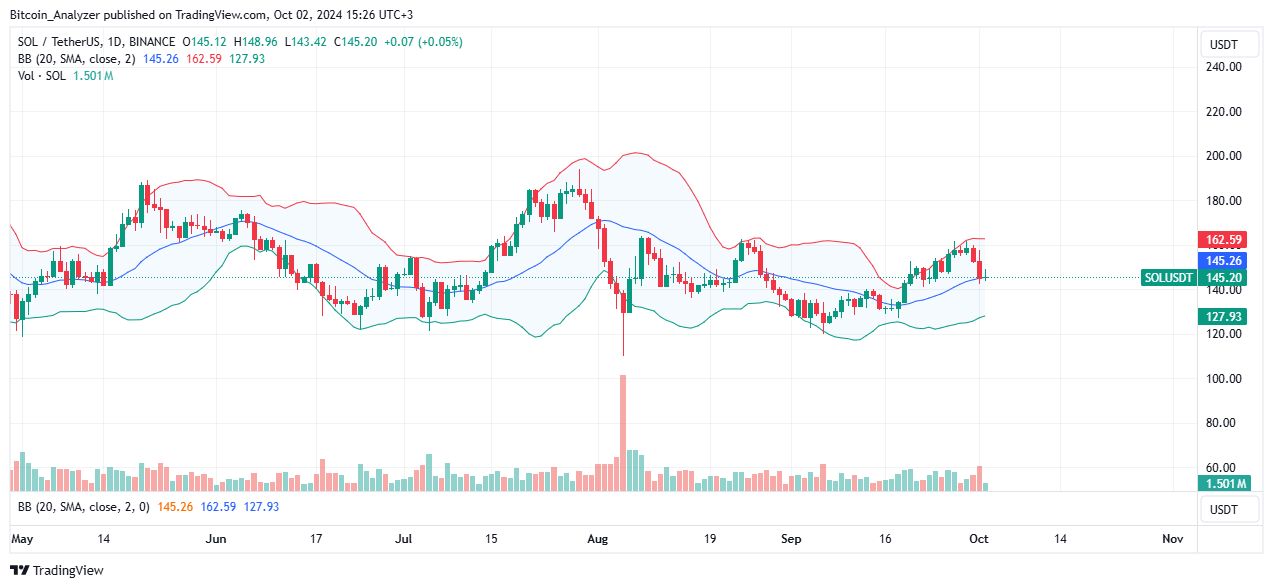This screenshot has height=588, width=1273.
Task: Click the Bitcoin_Analyzer publisher name
Action: click(52, 15)
